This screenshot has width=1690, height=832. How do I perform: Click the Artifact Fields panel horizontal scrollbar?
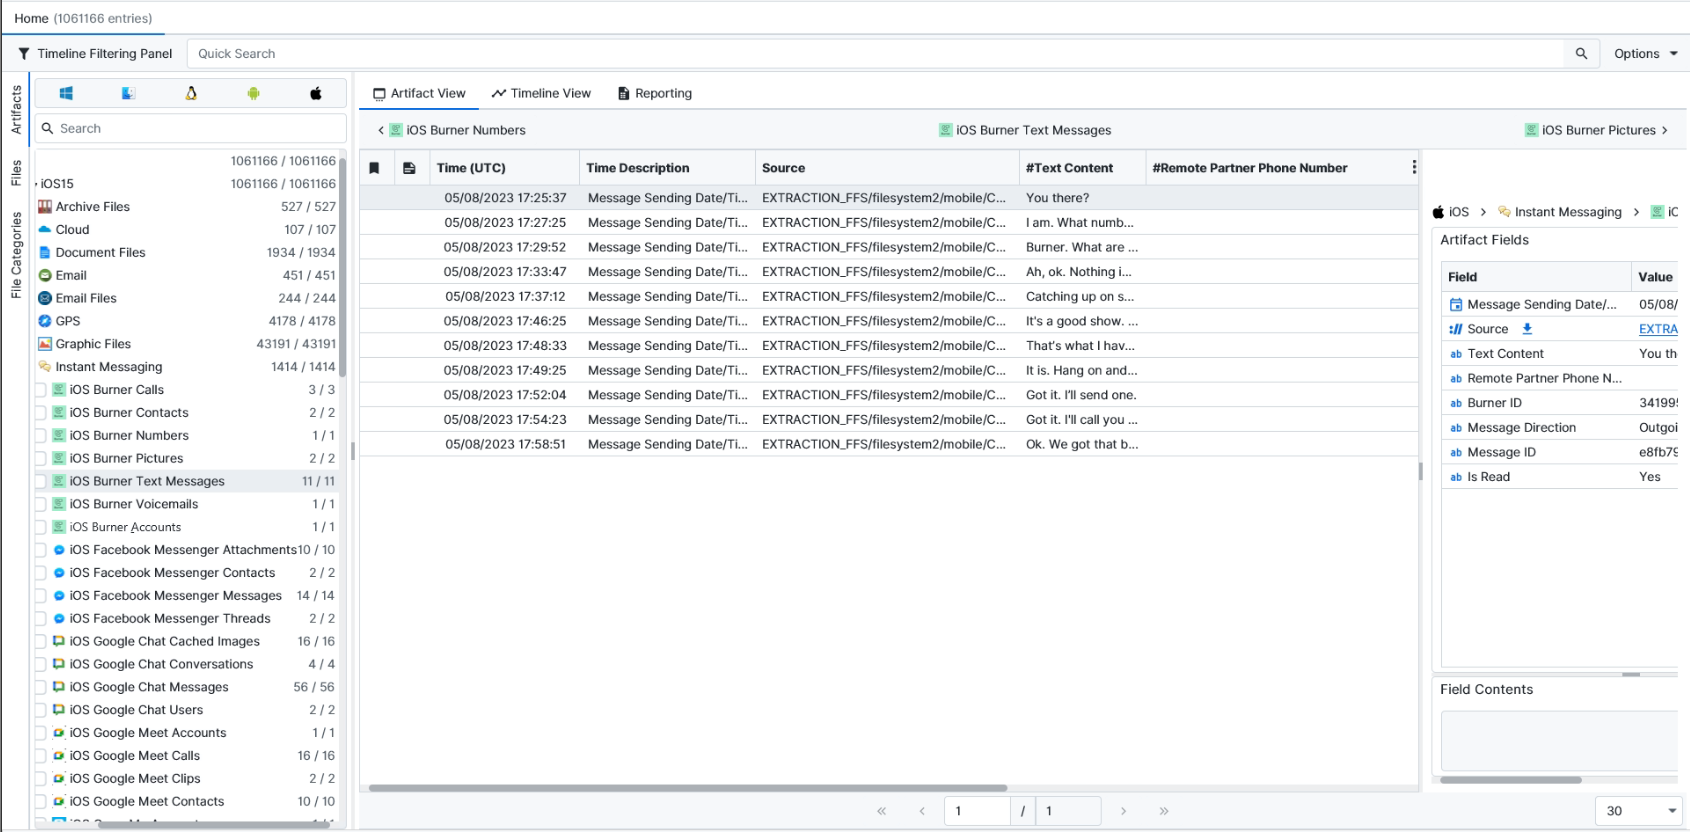1511,780
